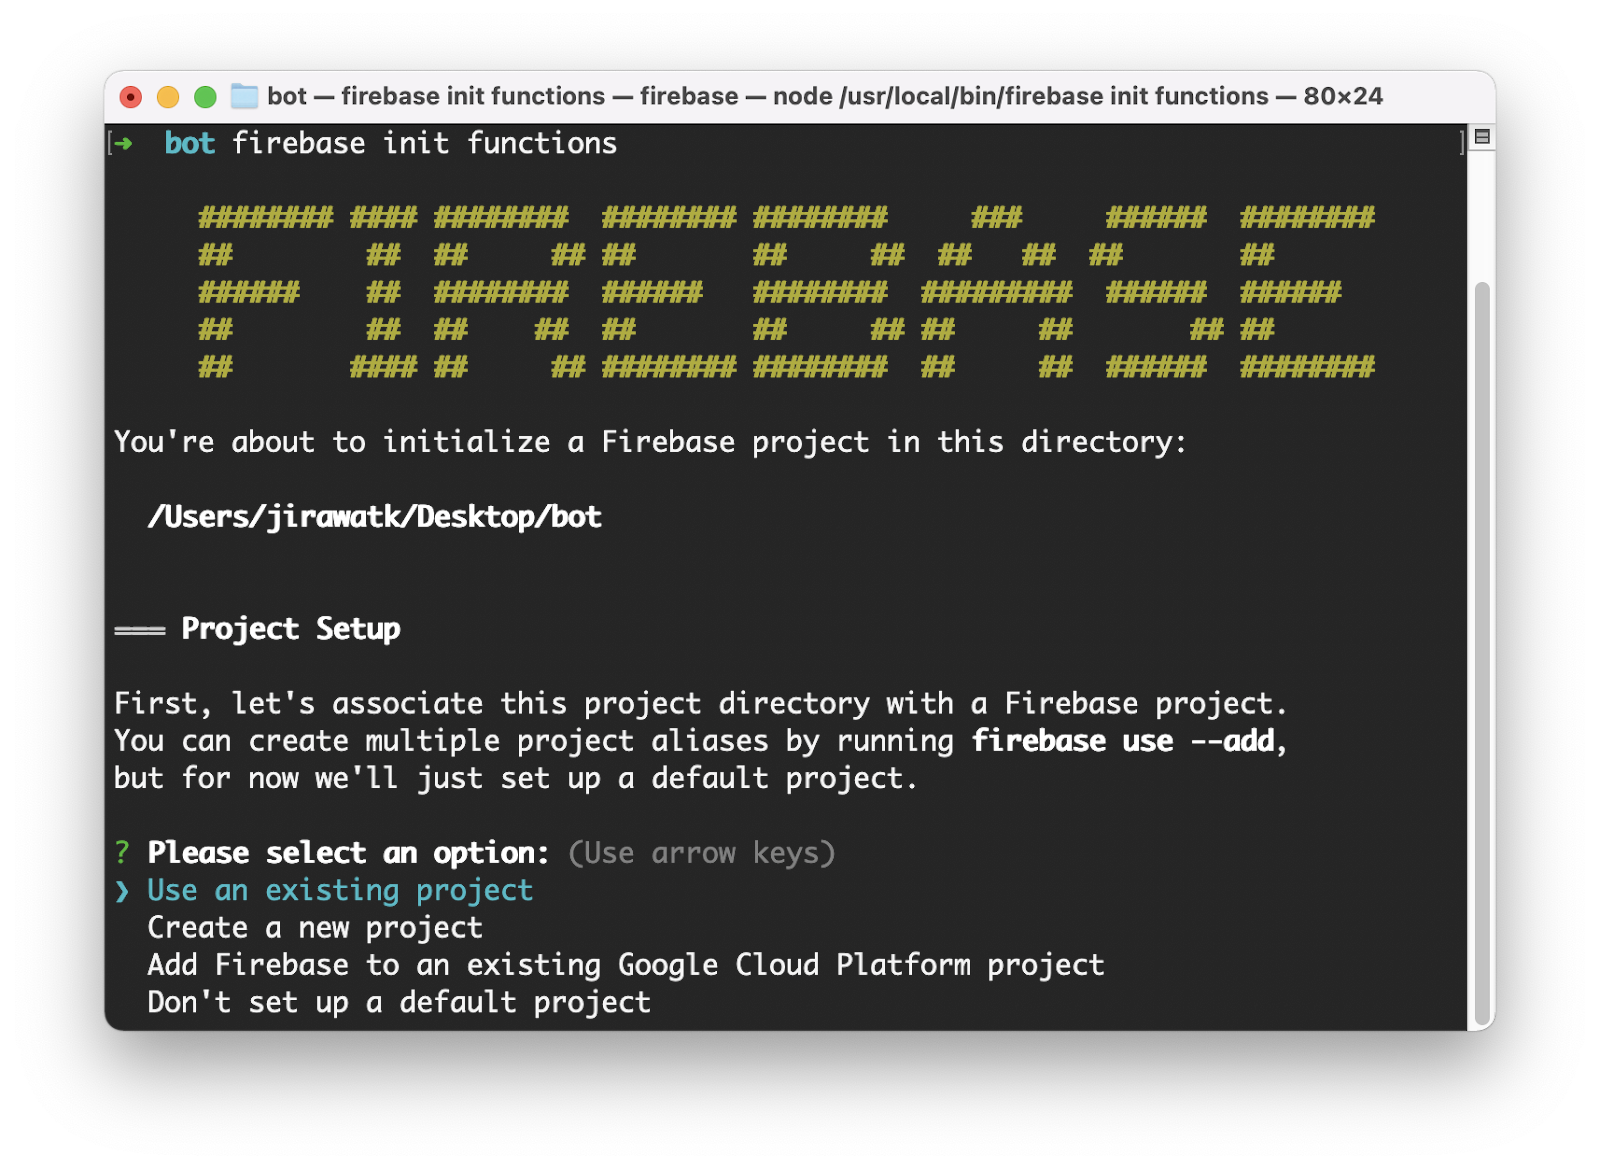Click the scroll marker icon at top right
This screenshot has height=1169, width=1600.
point(1483,137)
